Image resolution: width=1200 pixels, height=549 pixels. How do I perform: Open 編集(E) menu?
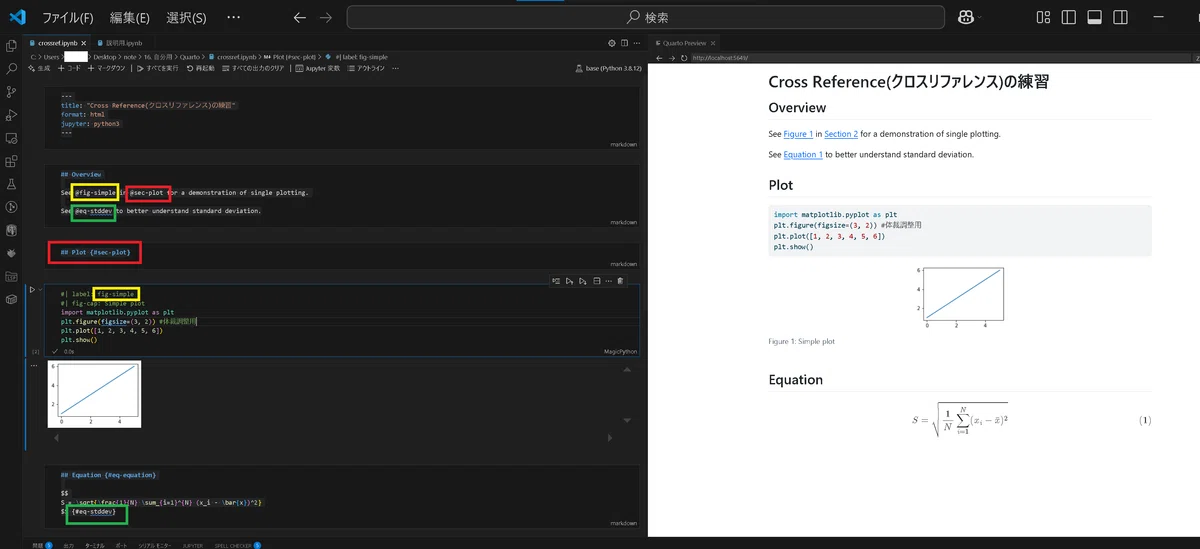tap(129, 17)
